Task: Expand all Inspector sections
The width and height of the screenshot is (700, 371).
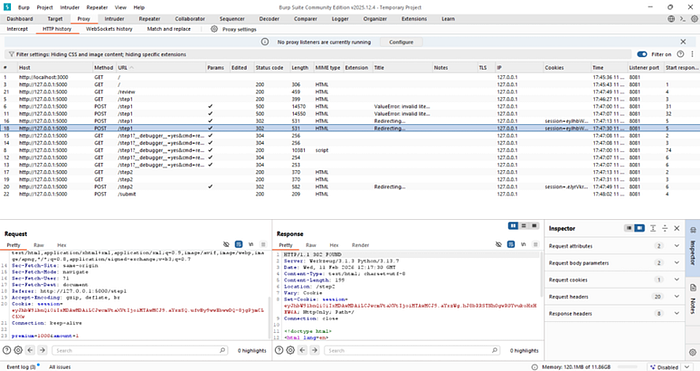Action: 653,228
